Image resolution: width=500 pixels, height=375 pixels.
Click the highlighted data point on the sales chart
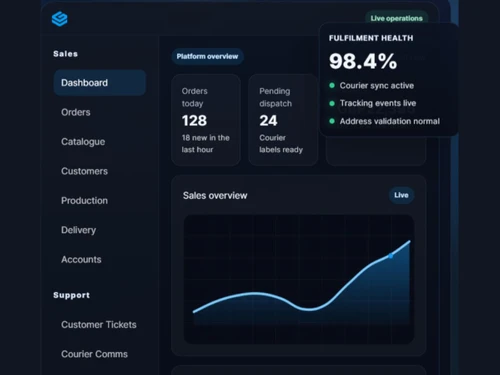coord(391,256)
